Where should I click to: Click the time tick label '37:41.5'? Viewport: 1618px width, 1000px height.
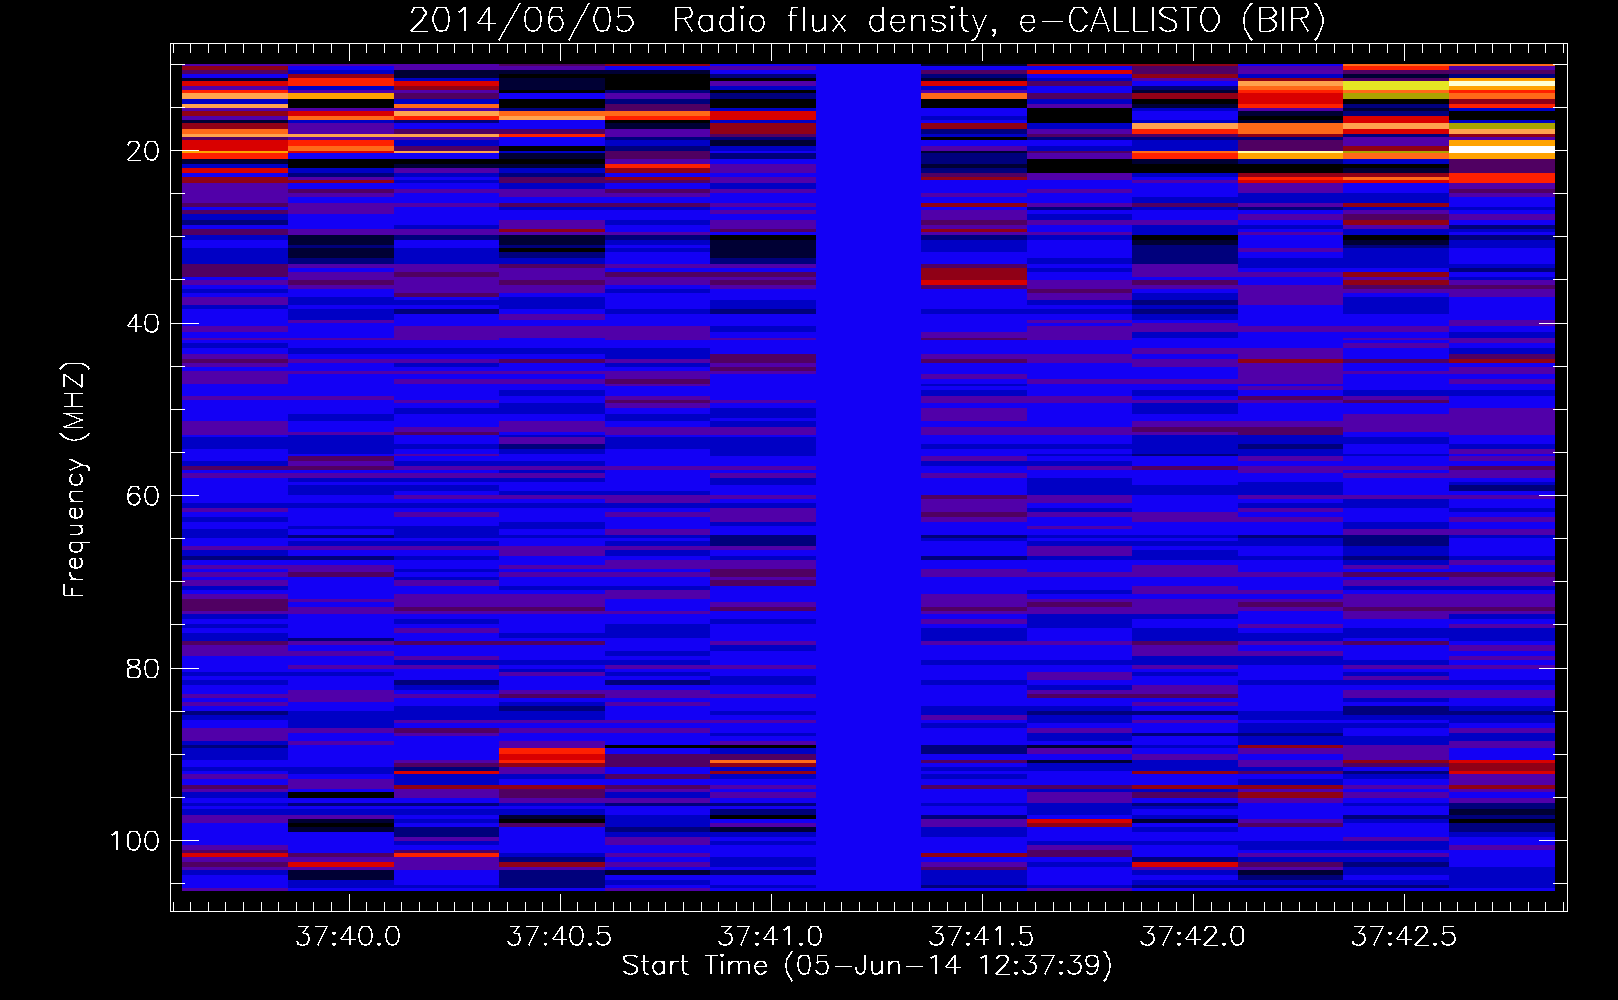[981, 936]
